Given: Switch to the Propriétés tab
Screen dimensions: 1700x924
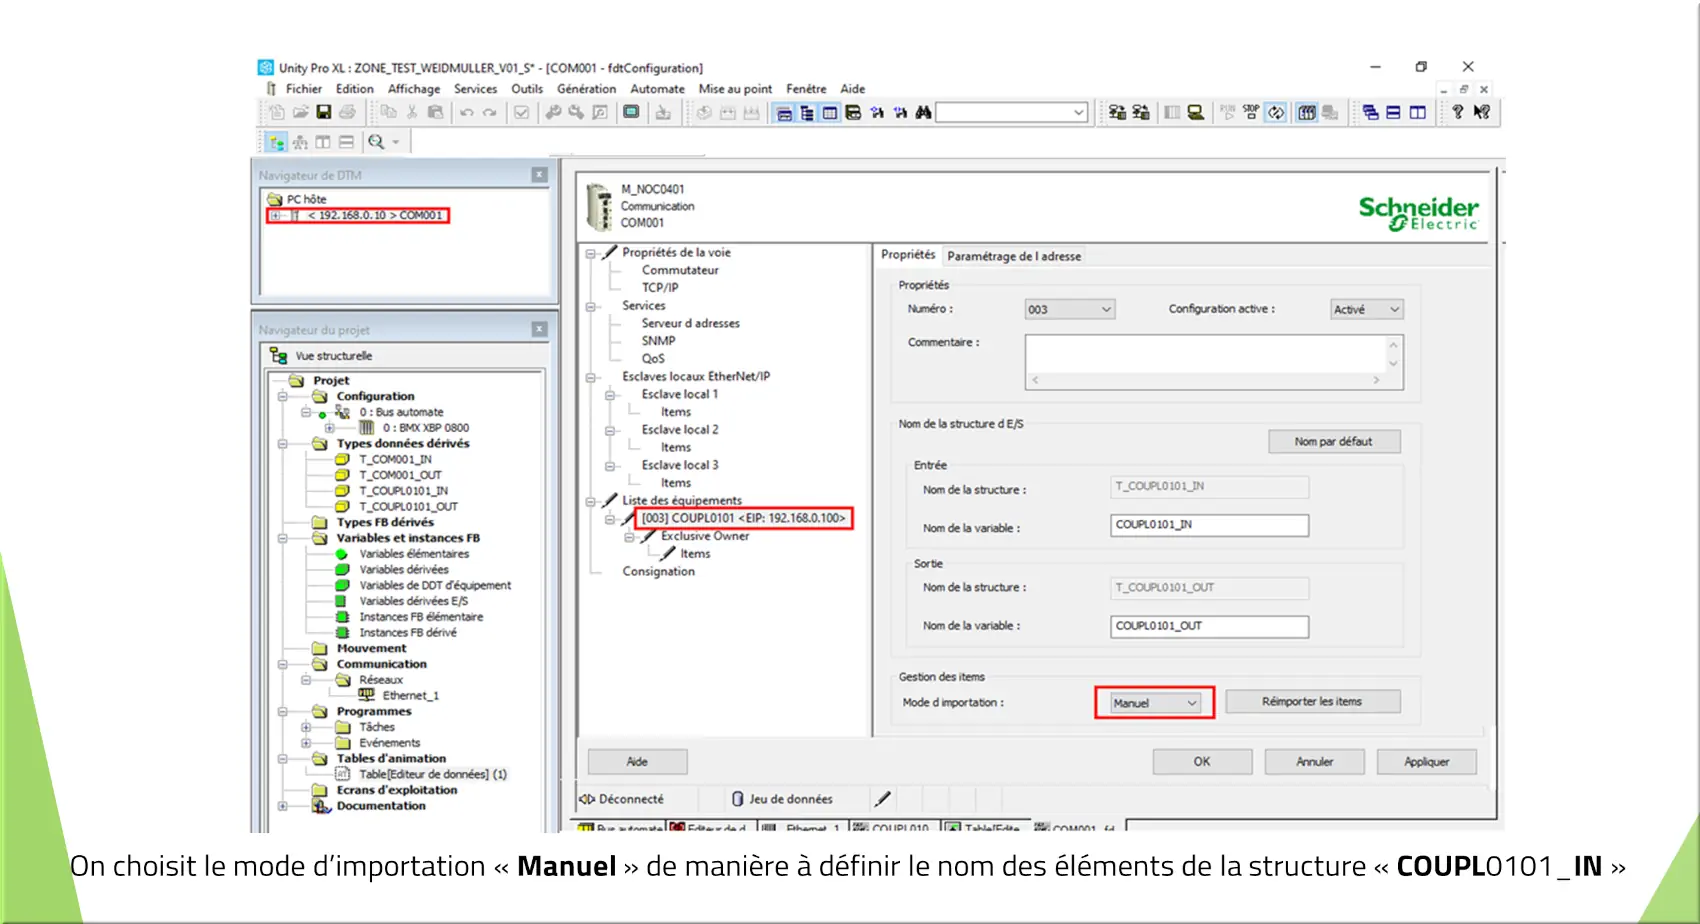Looking at the screenshot, I should tap(908, 255).
